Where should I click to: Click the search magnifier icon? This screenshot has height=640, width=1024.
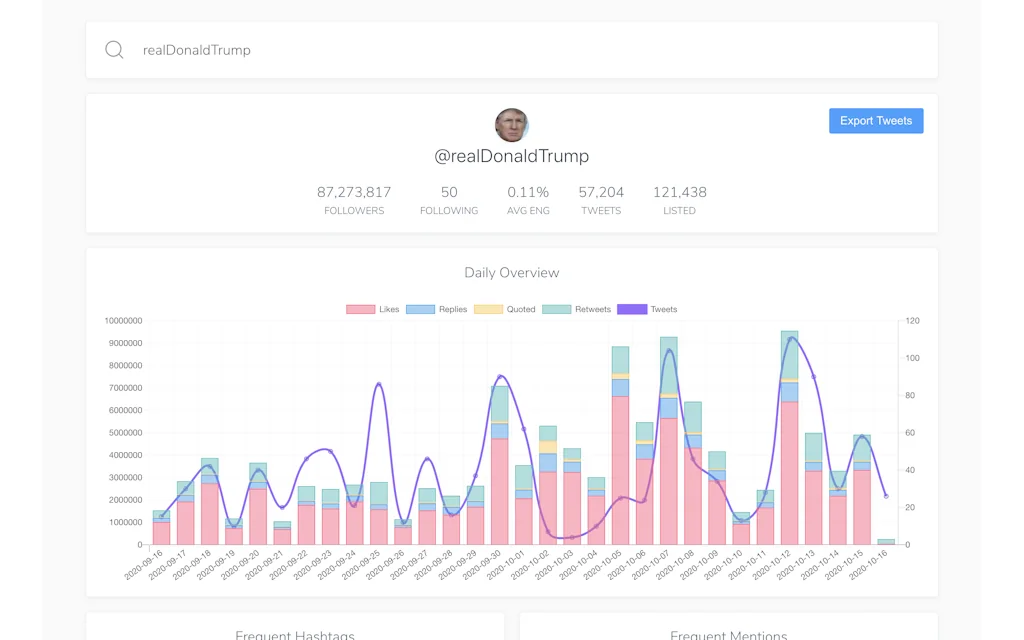[x=114, y=50]
